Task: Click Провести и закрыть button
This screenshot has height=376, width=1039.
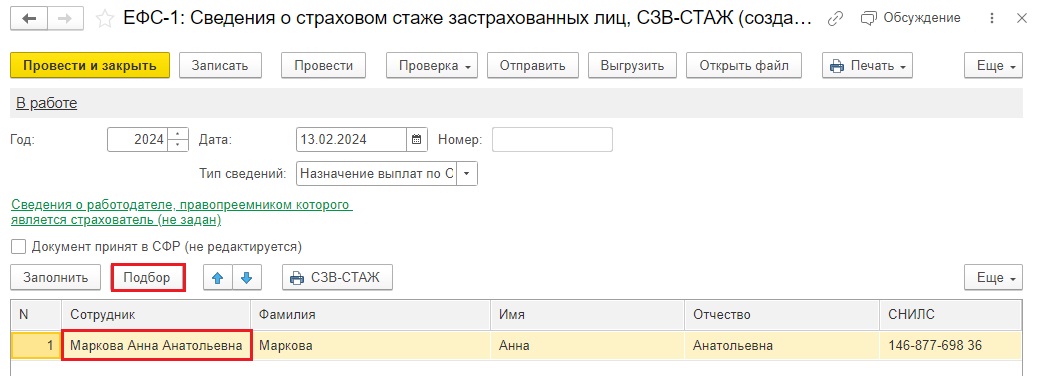Action: click(90, 66)
